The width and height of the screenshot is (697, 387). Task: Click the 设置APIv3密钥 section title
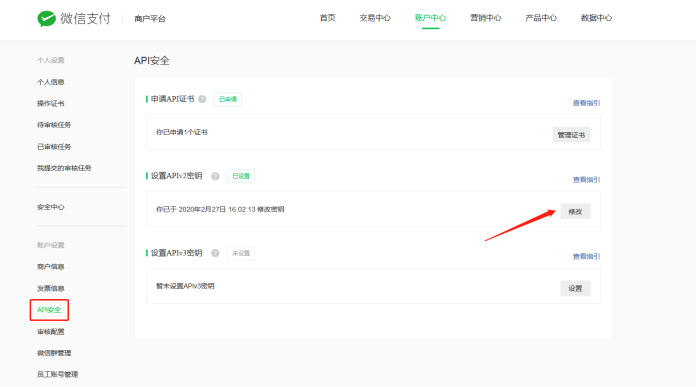click(x=176, y=252)
